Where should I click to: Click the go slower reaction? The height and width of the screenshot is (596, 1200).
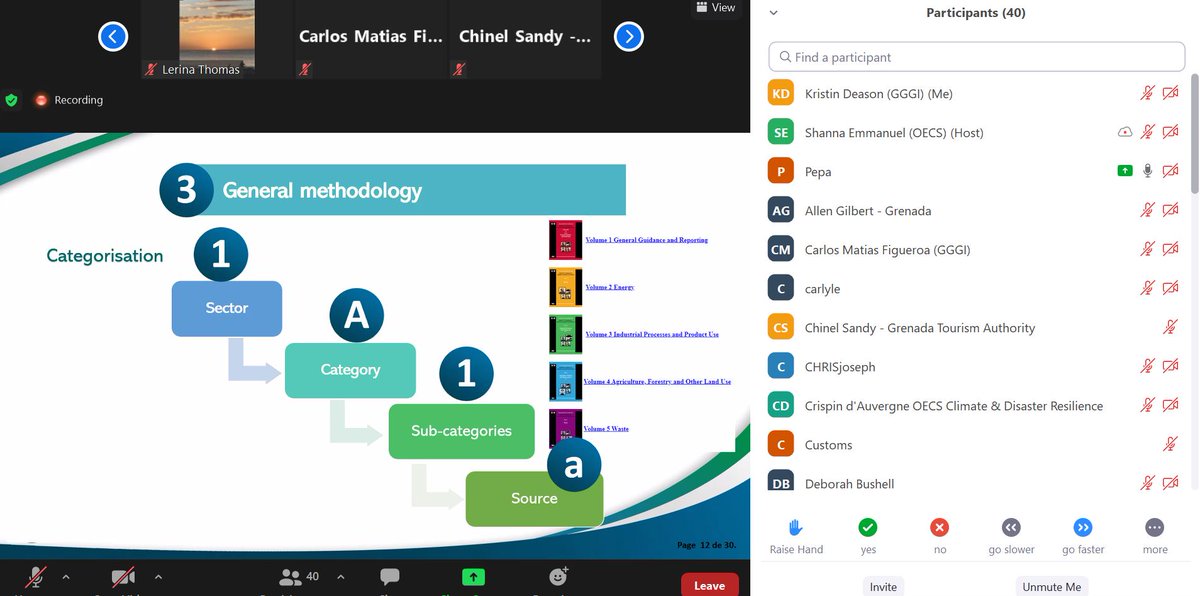(x=1011, y=527)
